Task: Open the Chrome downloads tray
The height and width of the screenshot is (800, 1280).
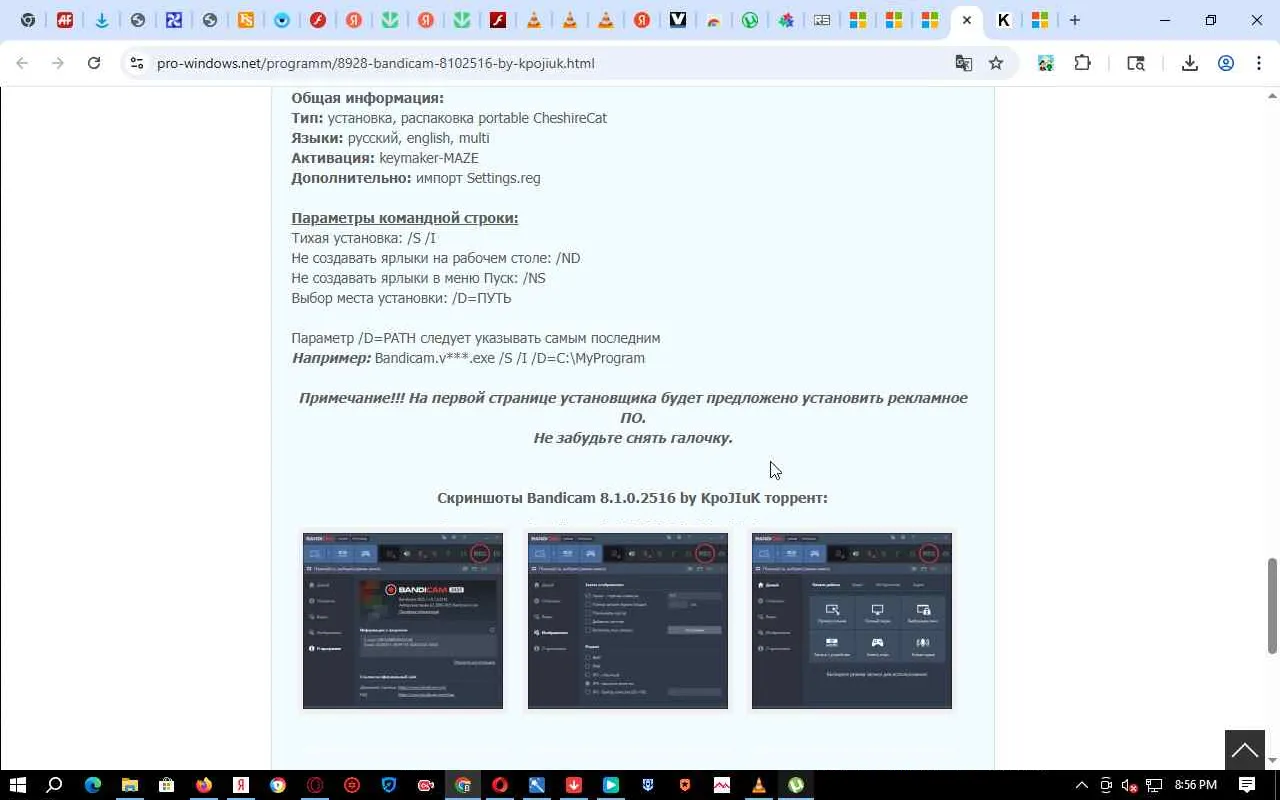Action: (x=1189, y=63)
